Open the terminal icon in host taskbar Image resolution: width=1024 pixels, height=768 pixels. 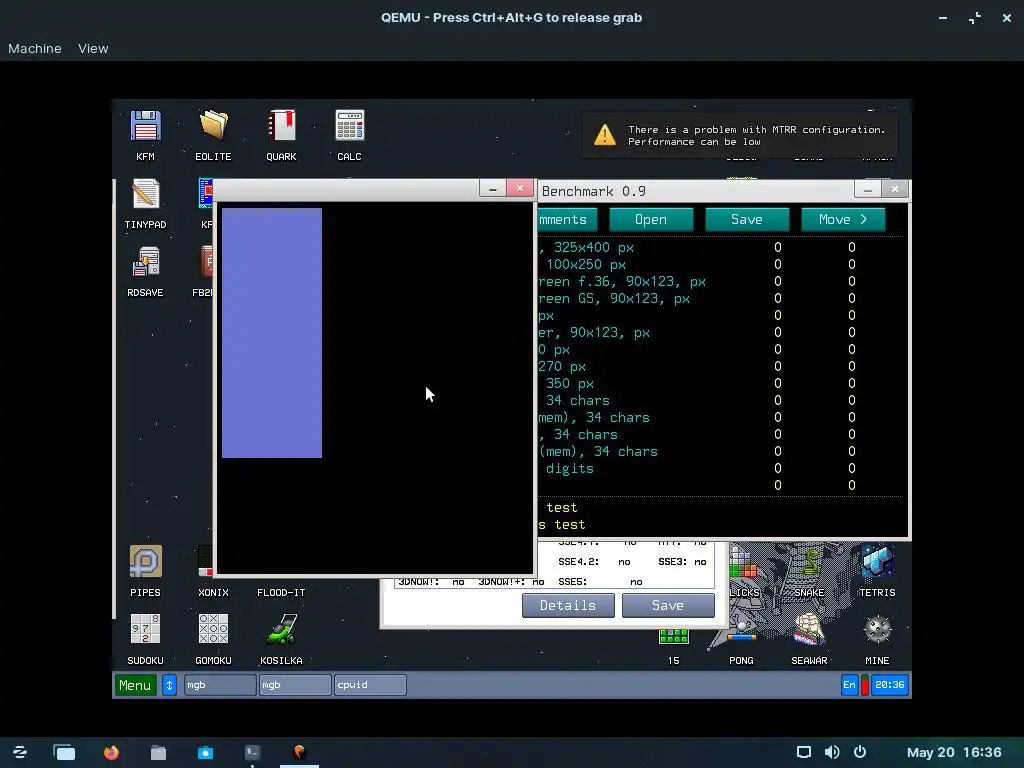252,752
